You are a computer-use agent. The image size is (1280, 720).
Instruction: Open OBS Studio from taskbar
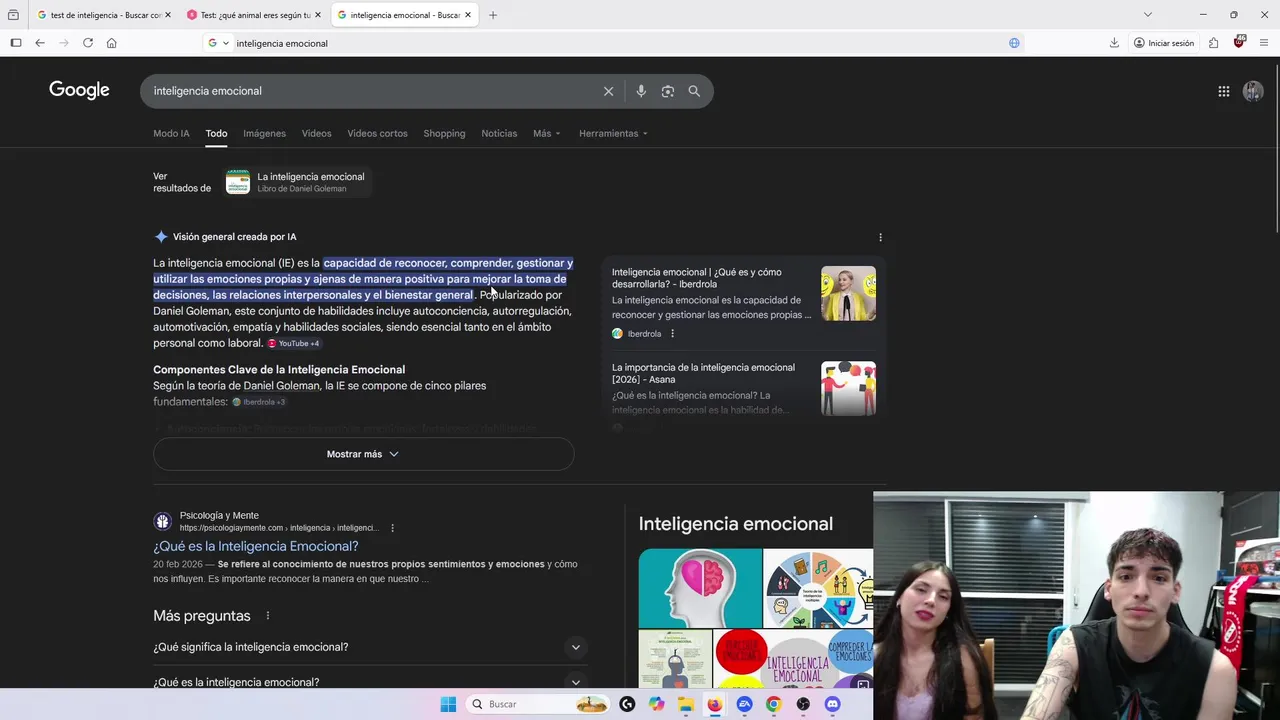pos(803,704)
